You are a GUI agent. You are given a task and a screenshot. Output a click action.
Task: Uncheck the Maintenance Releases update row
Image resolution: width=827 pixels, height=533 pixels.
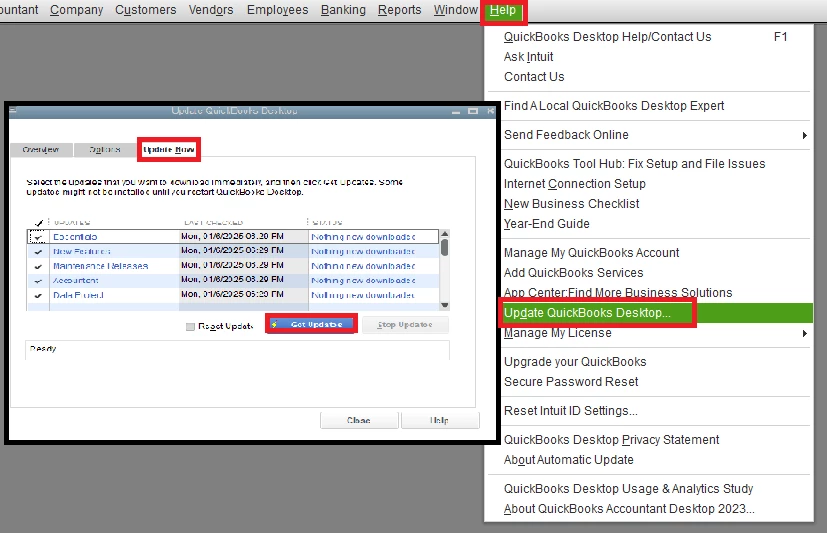point(38,267)
